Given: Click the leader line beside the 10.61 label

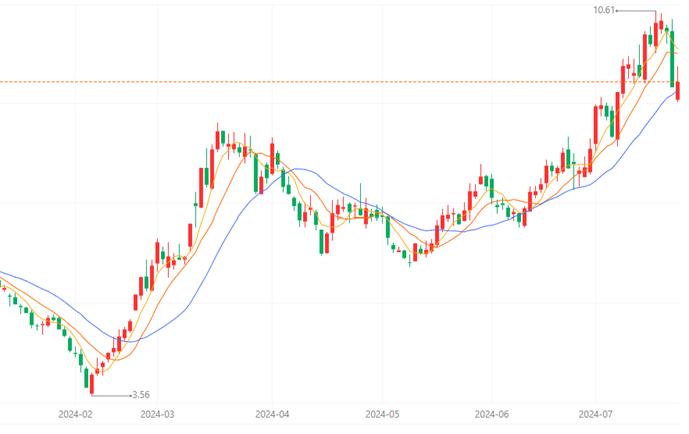Looking at the screenshot, I should point(636,11).
